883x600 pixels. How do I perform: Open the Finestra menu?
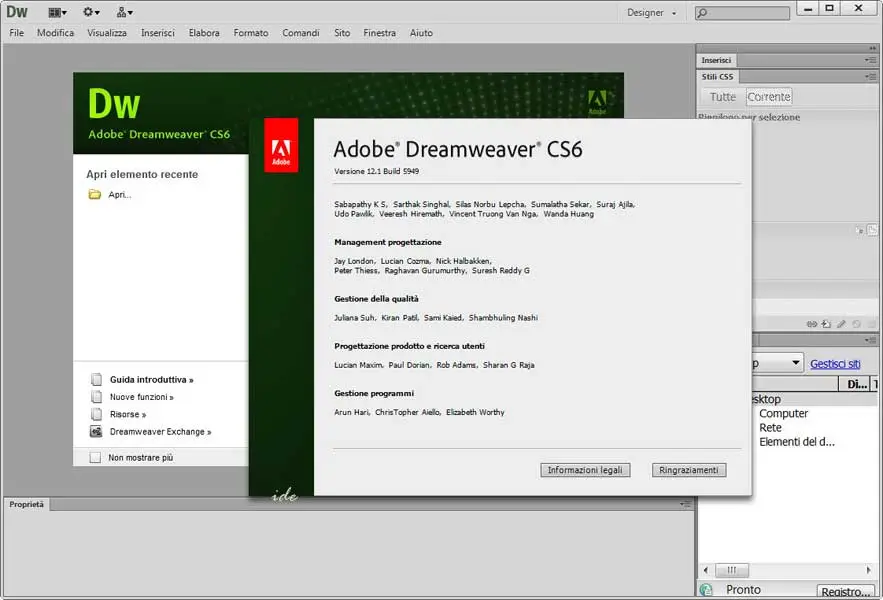[x=380, y=33]
